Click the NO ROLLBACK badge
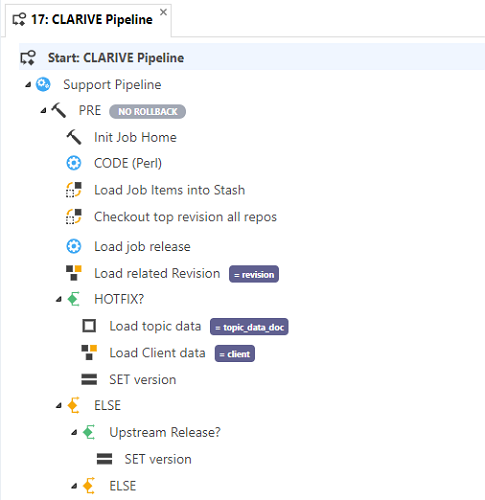 pyautogui.click(x=147, y=111)
